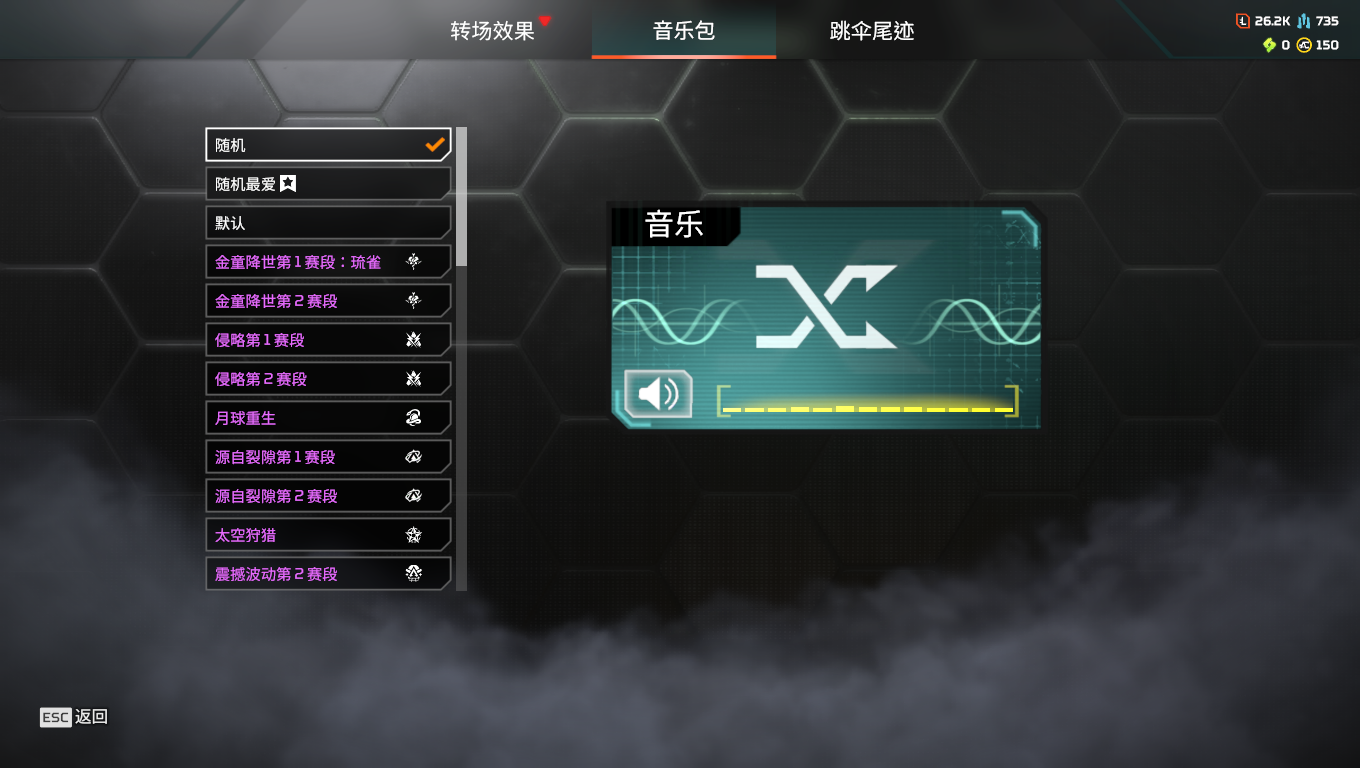Click crafting metals icon showing 735
The width and height of the screenshot is (1360, 768).
point(1304,21)
